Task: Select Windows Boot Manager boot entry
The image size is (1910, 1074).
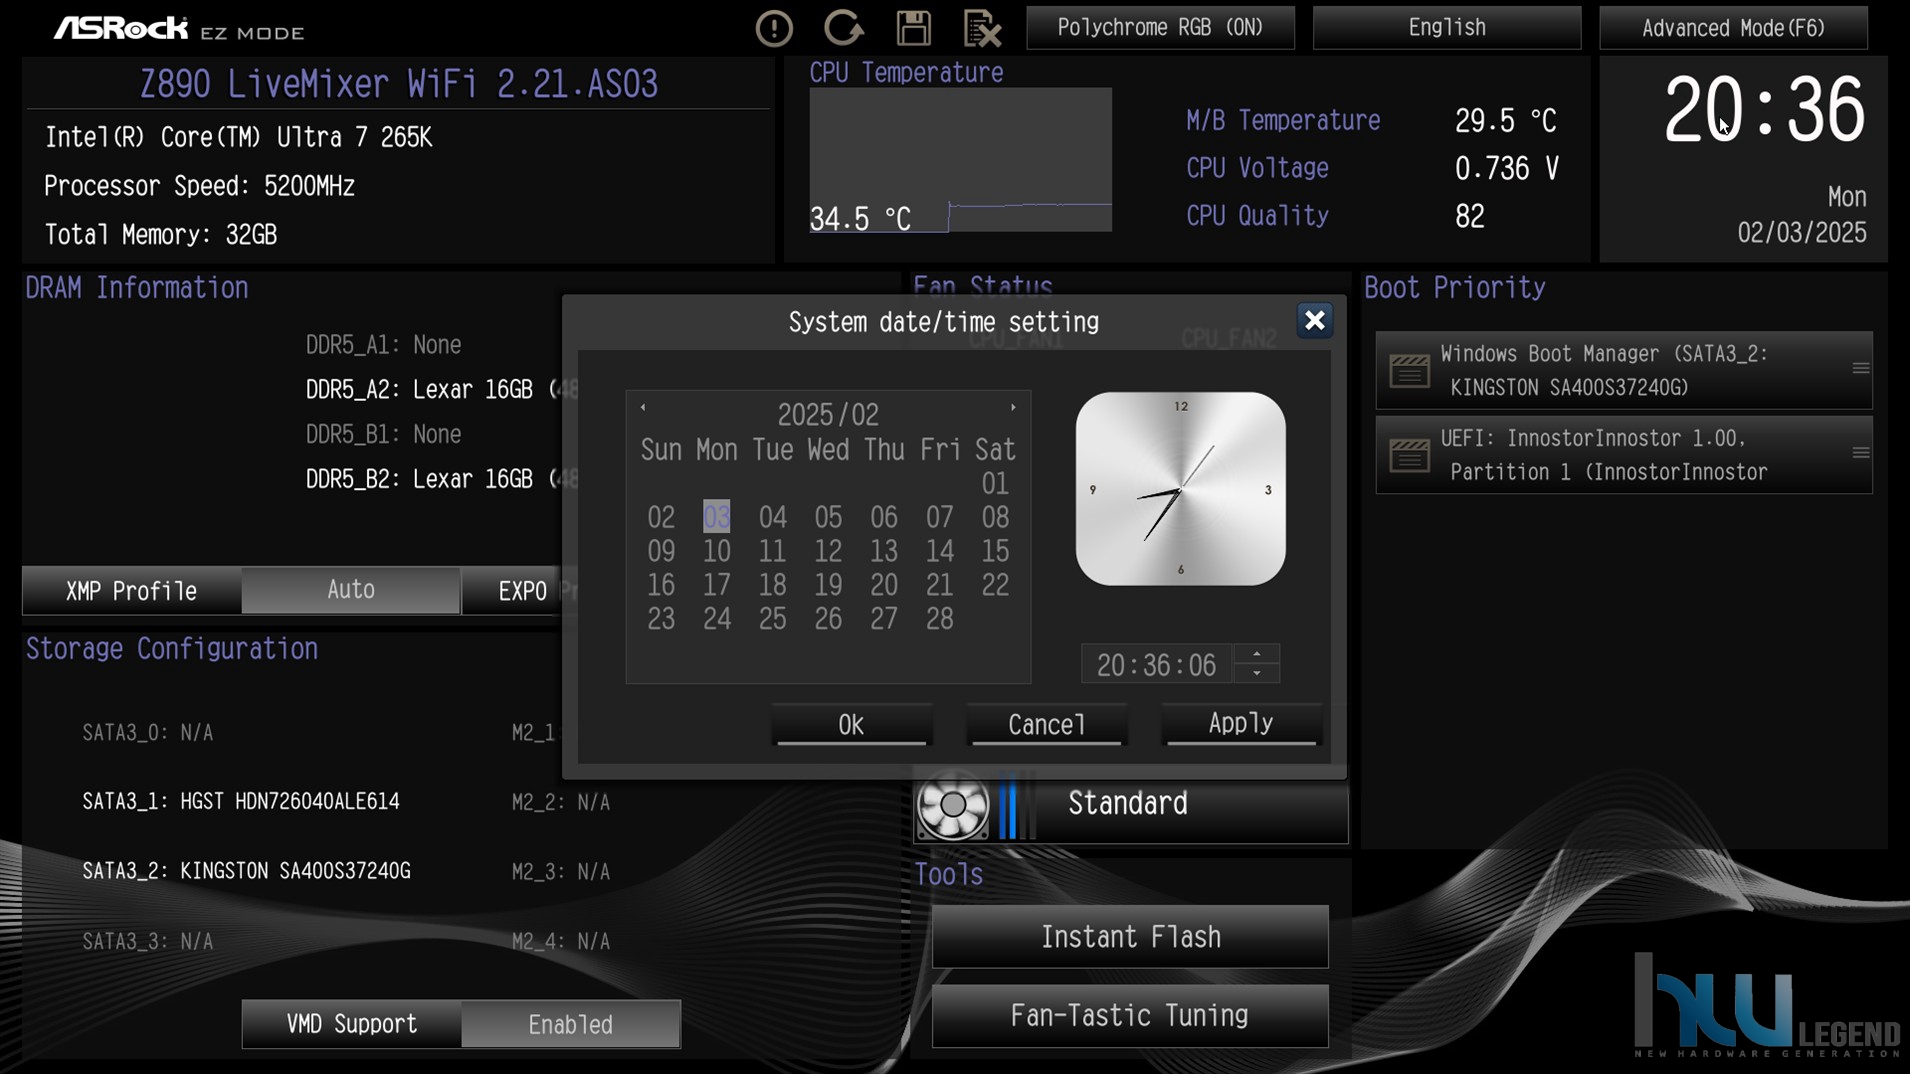Action: click(1624, 370)
